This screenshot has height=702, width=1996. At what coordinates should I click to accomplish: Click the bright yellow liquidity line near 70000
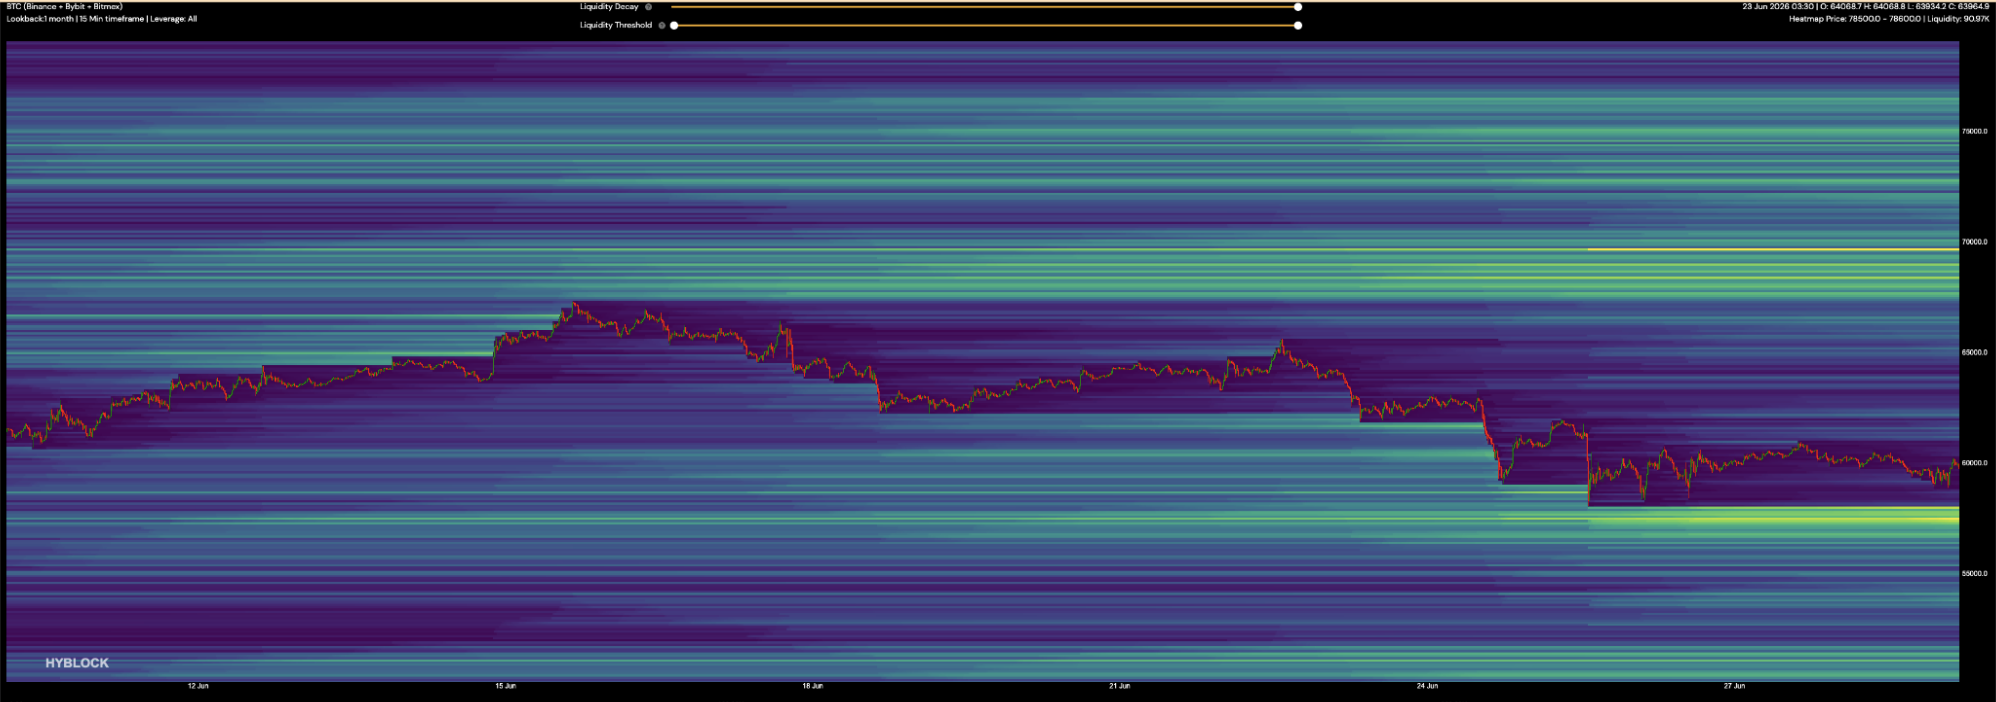(x=1773, y=249)
